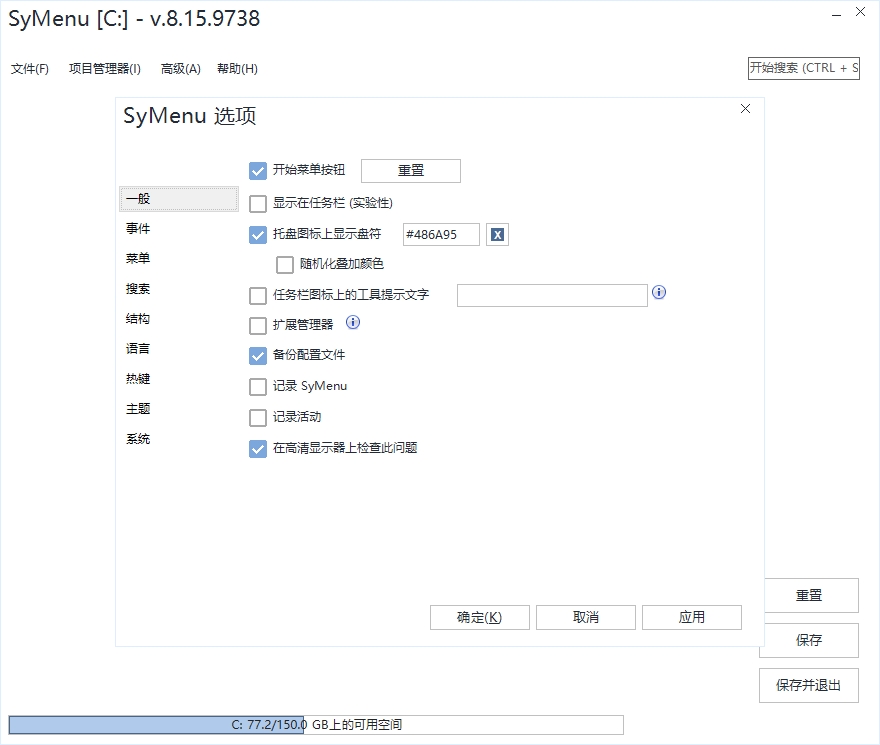The image size is (880, 745).
Task: Select the 一般 options category
Action: click(x=178, y=199)
